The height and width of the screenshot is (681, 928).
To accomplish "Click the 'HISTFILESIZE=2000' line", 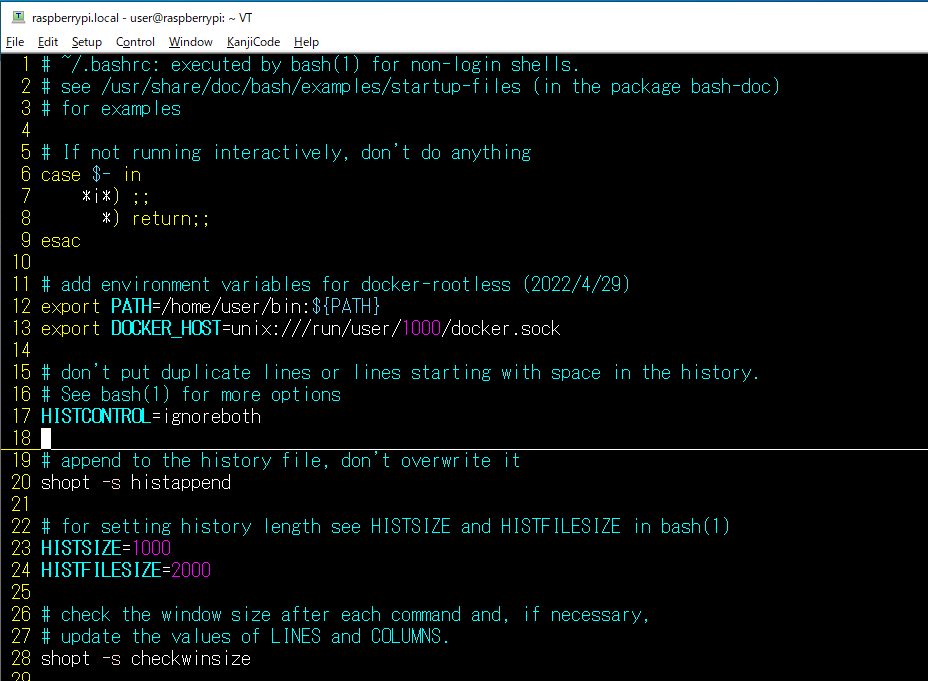I will (x=126, y=570).
